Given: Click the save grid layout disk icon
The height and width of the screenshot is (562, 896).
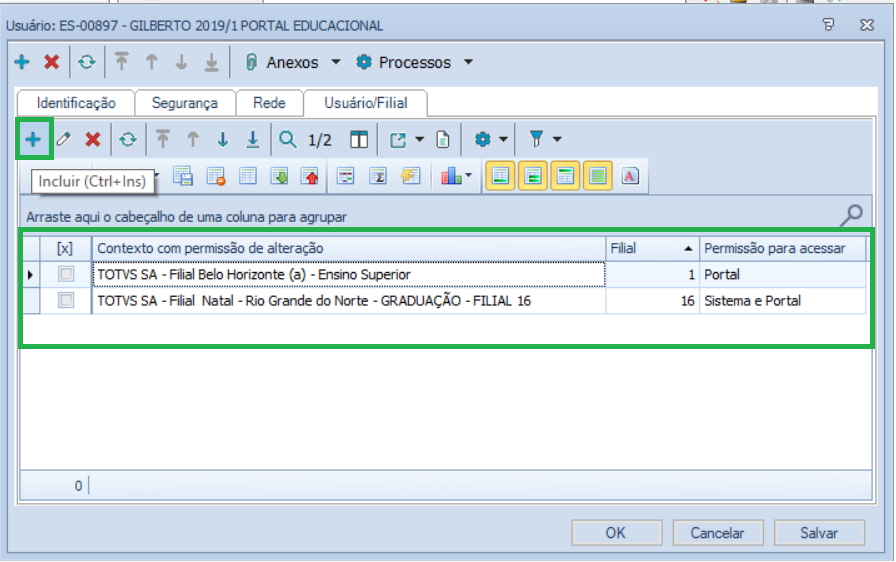Looking at the screenshot, I should click(x=183, y=176).
